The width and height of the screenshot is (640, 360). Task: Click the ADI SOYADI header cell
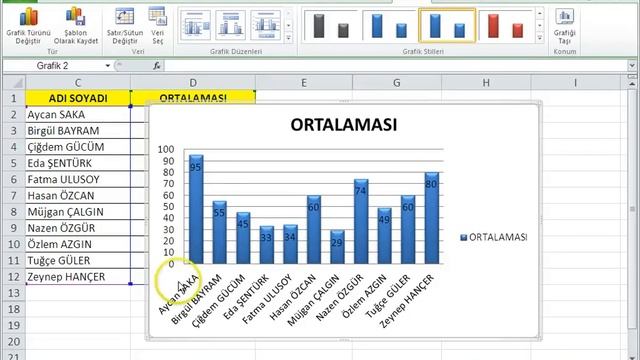(78, 98)
